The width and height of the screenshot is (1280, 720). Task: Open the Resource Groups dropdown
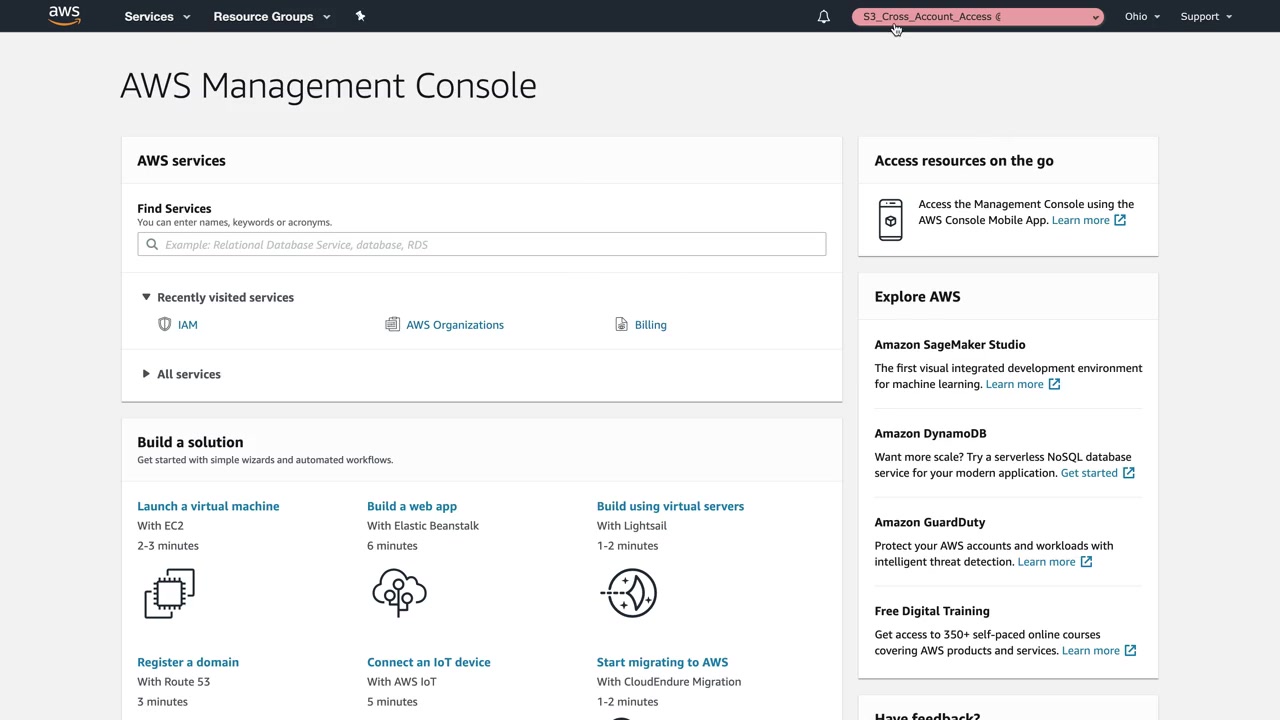click(x=271, y=17)
